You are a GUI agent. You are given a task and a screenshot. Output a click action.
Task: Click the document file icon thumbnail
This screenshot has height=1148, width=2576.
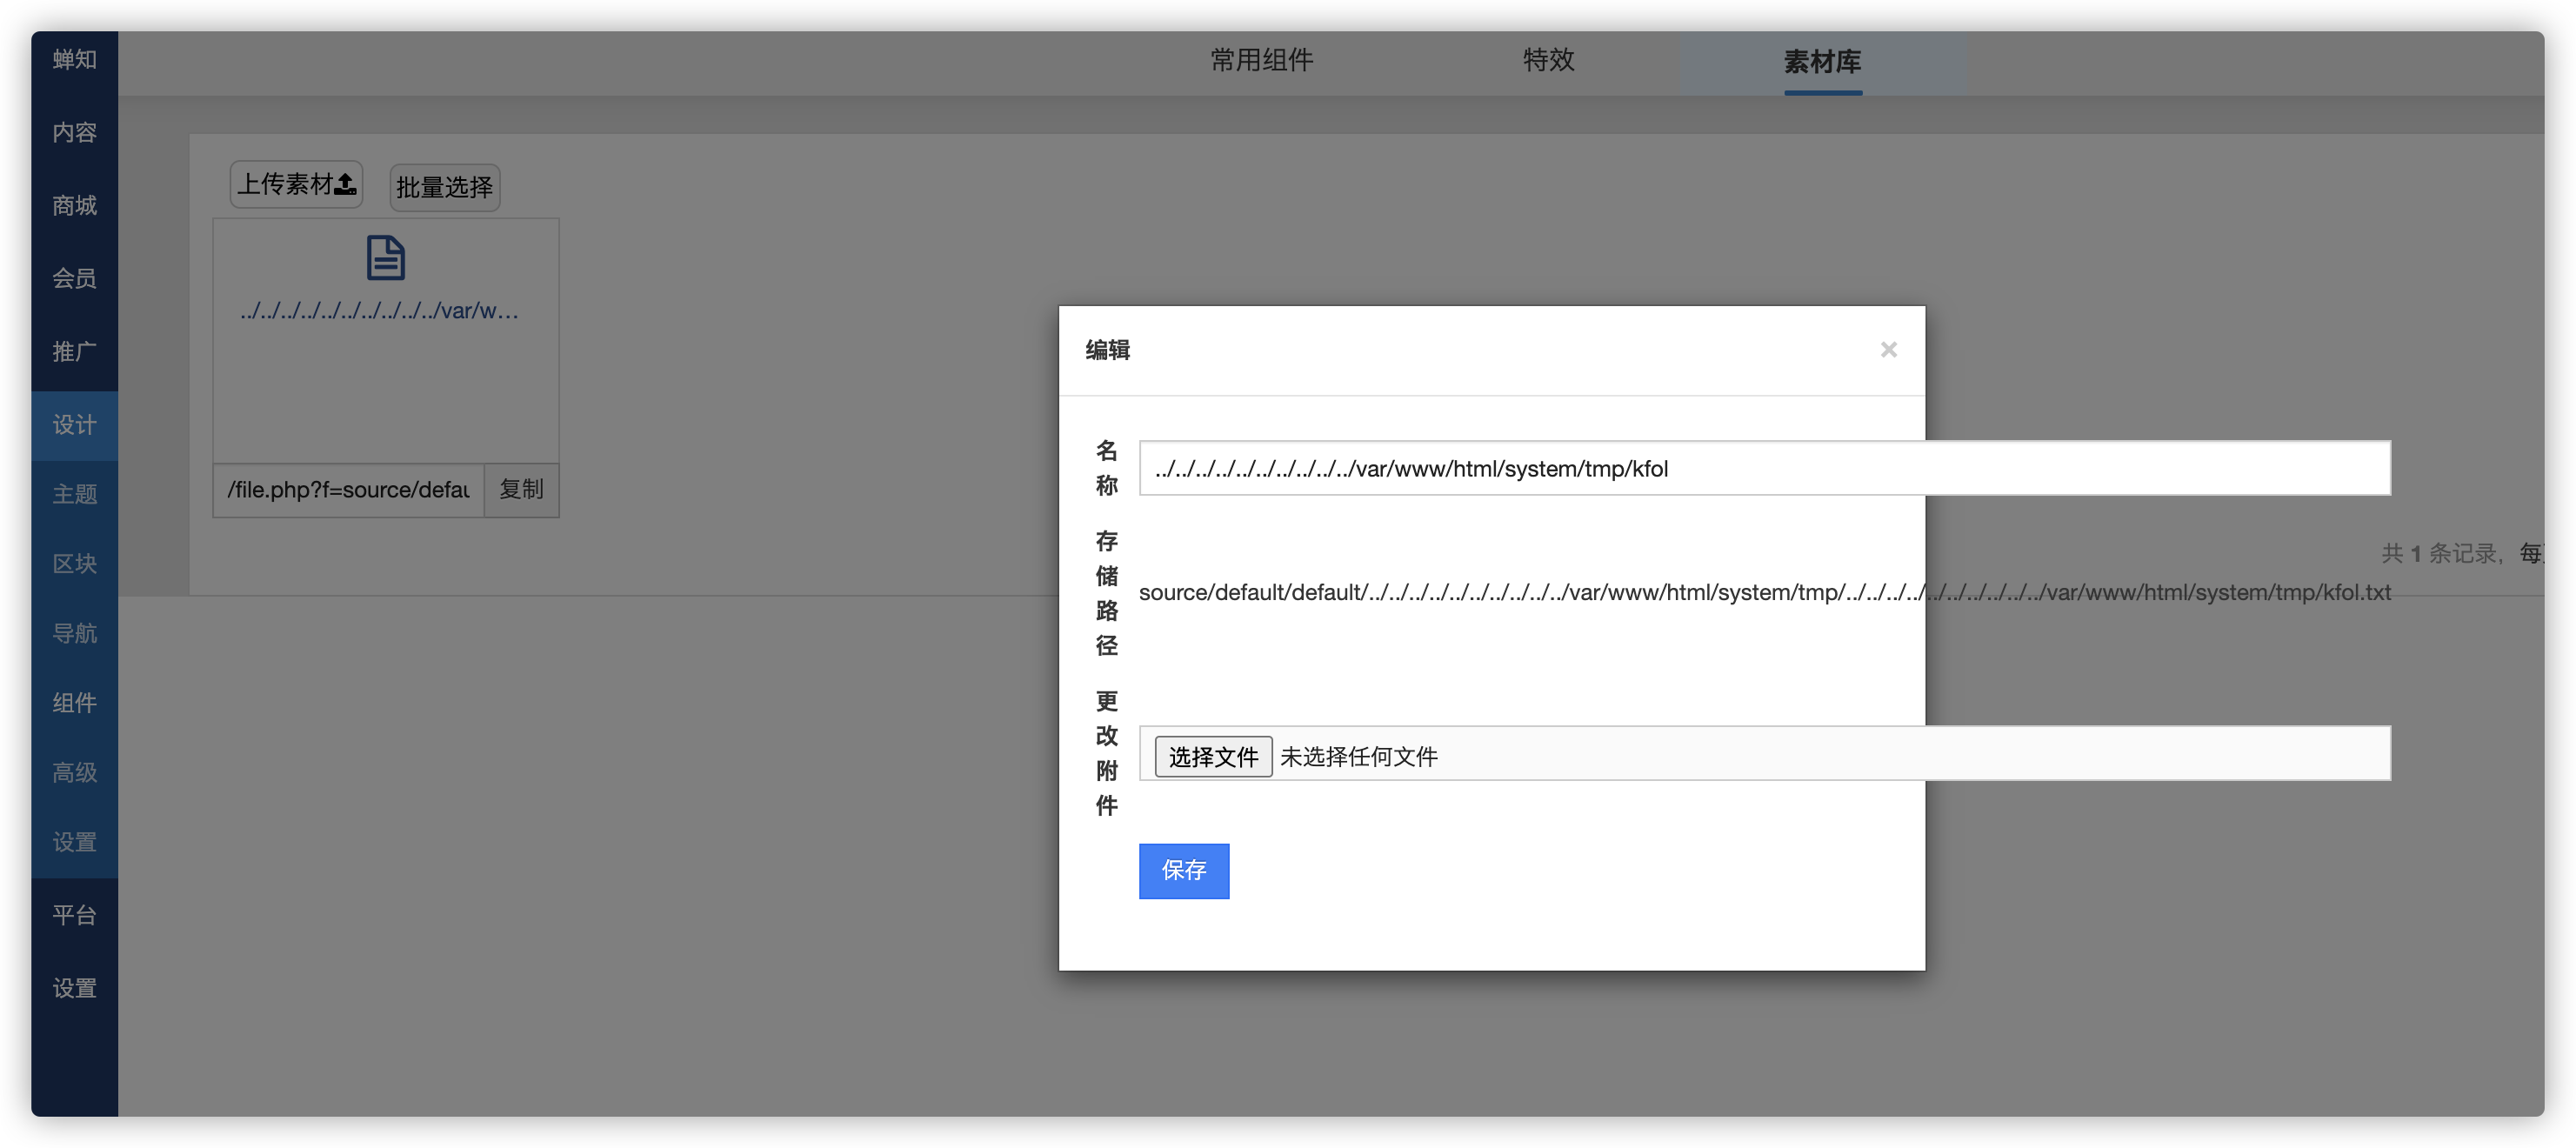pyautogui.click(x=385, y=258)
